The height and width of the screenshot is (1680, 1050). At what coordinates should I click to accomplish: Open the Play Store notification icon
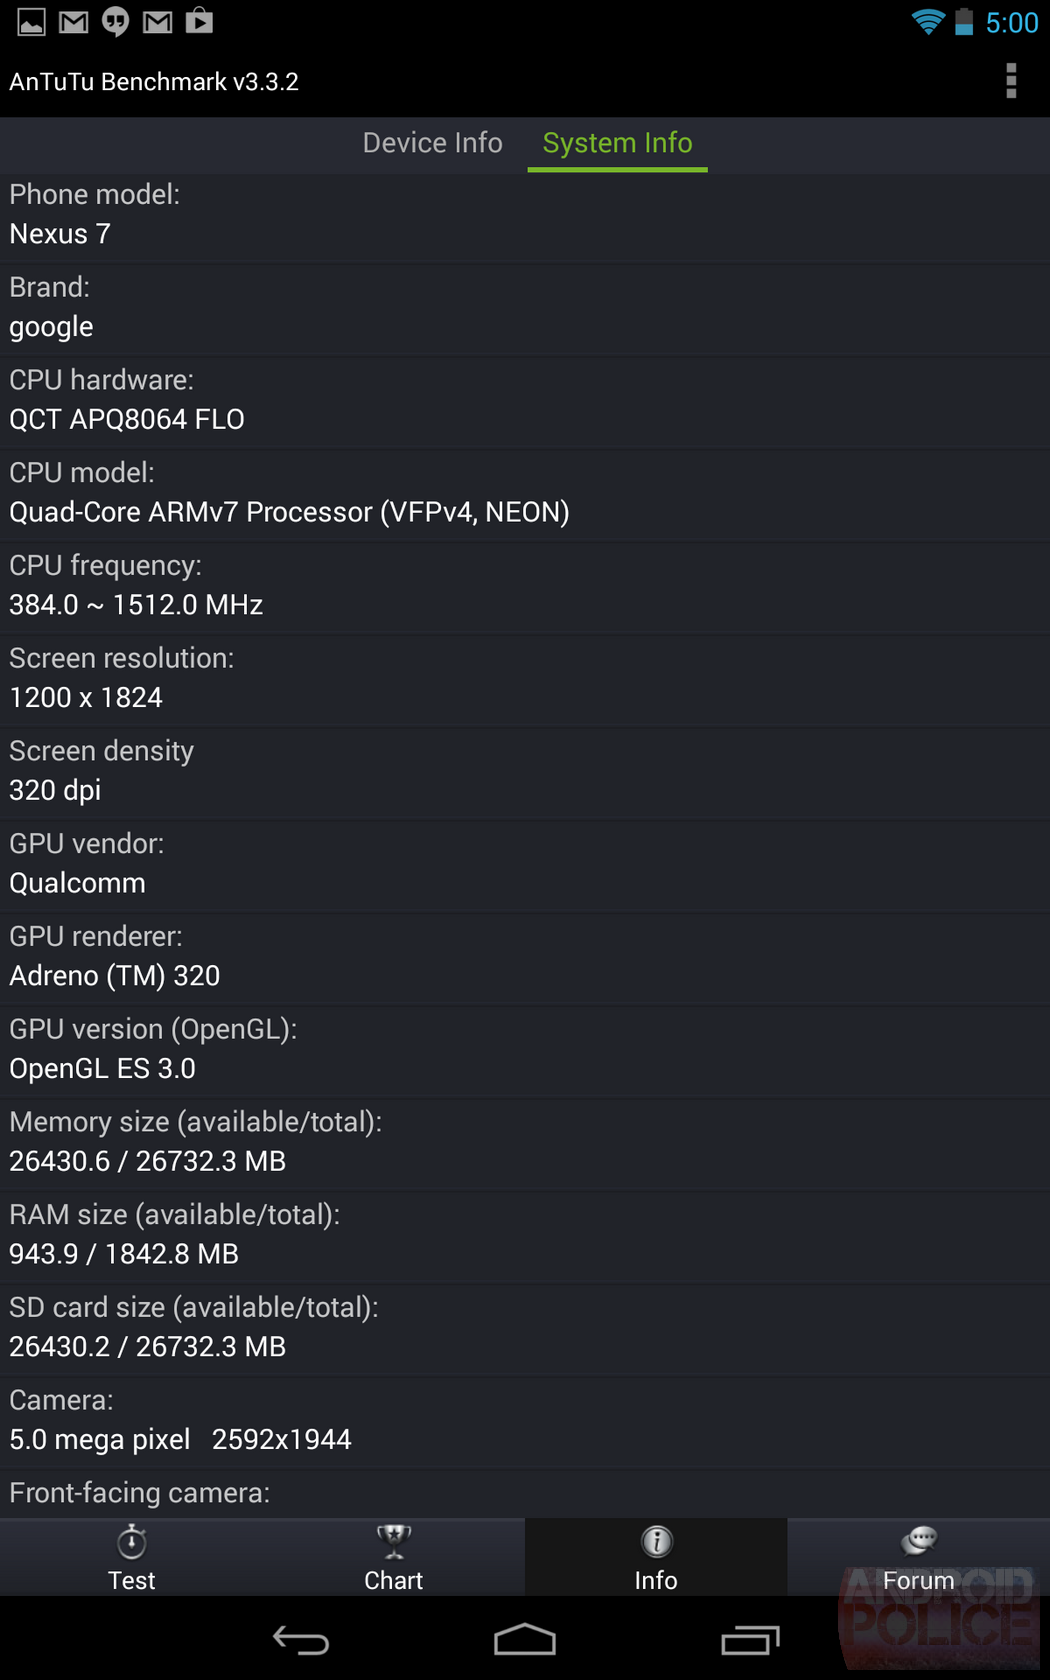pyautogui.click(x=199, y=21)
